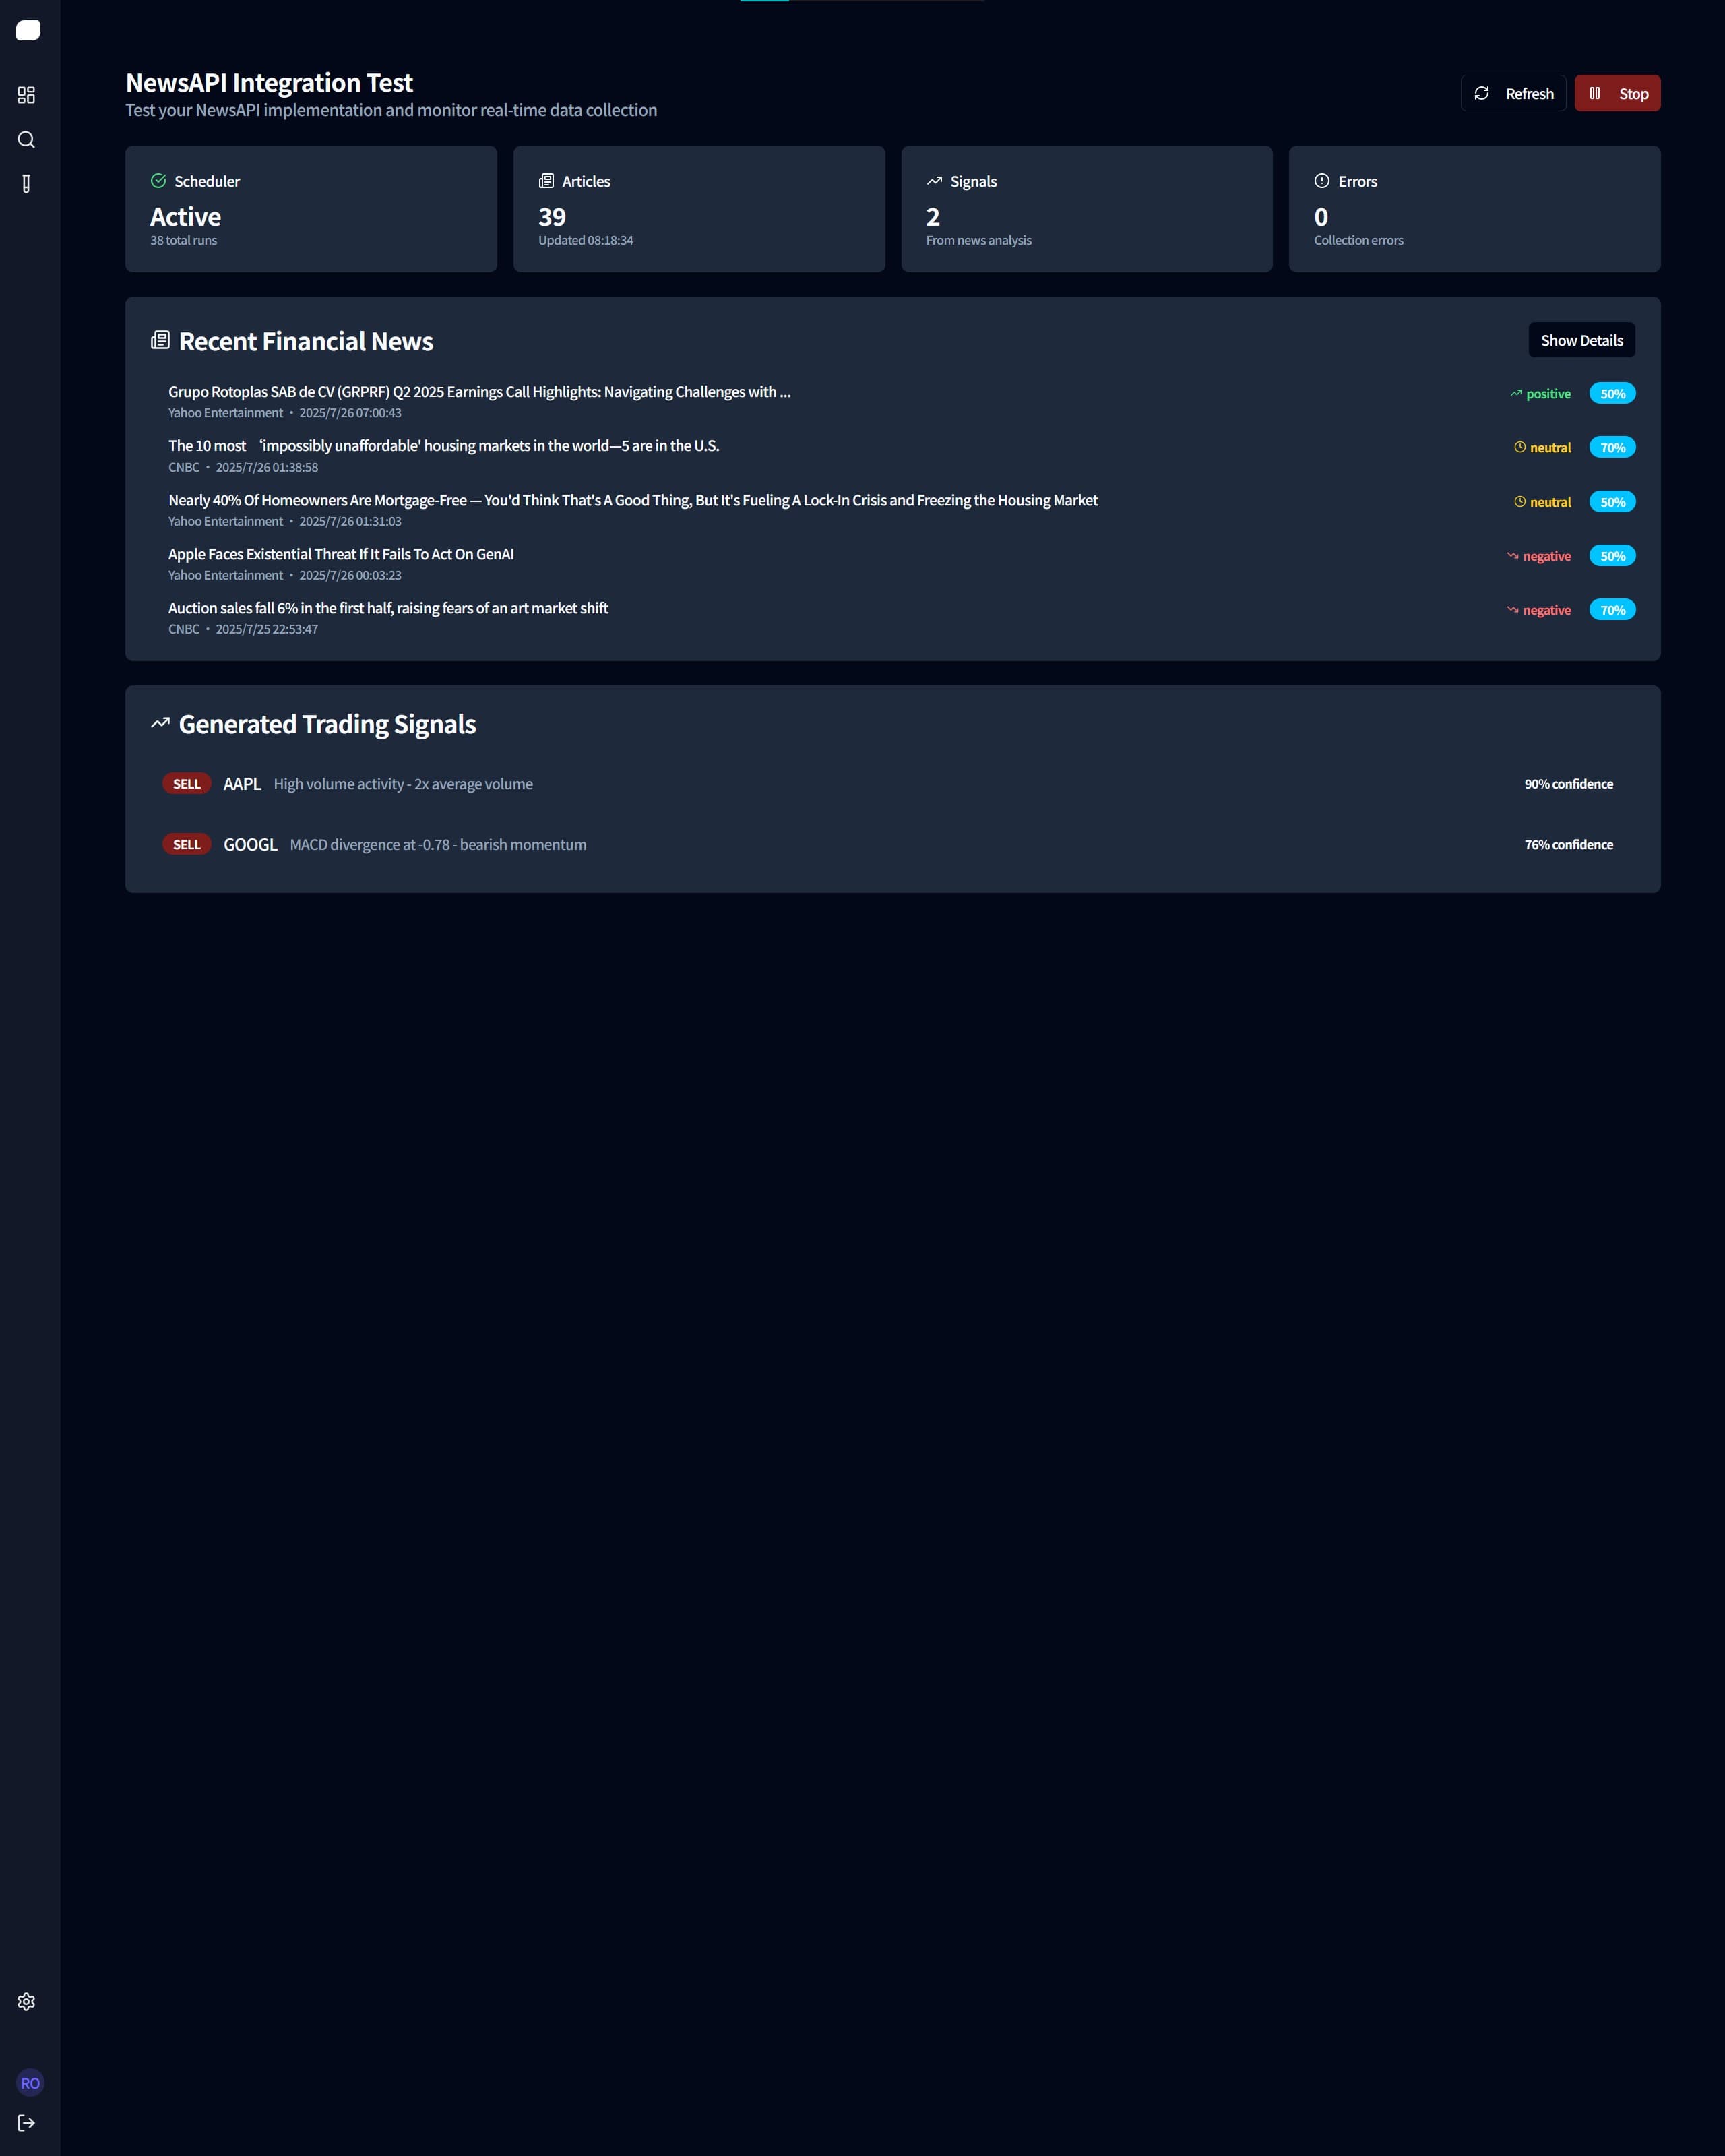This screenshot has width=1725, height=2156.
Task: Click the RO user avatar
Action: (30, 2083)
